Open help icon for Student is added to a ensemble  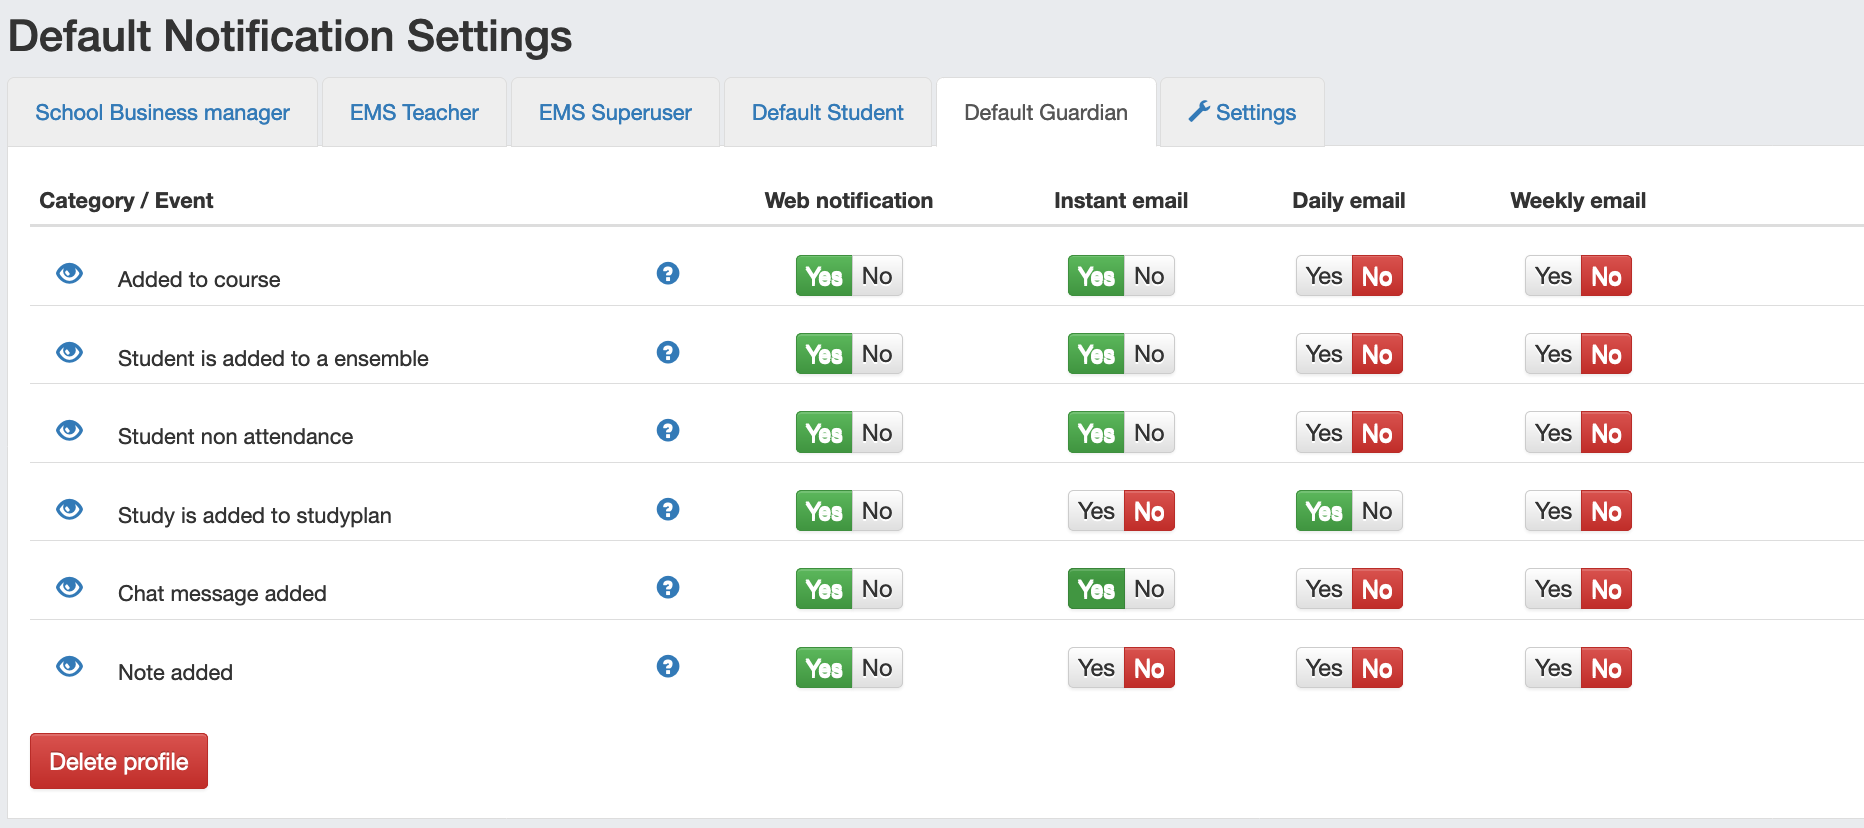[668, 352]
